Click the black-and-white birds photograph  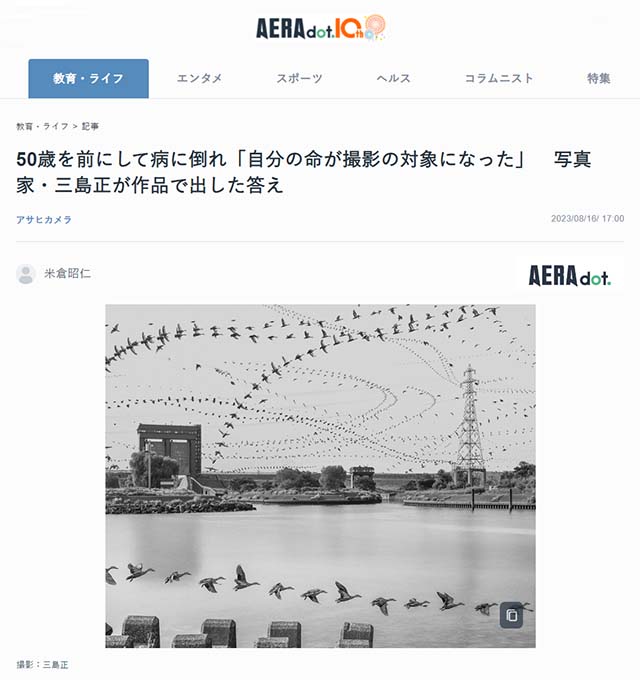(x=320, y=476)
